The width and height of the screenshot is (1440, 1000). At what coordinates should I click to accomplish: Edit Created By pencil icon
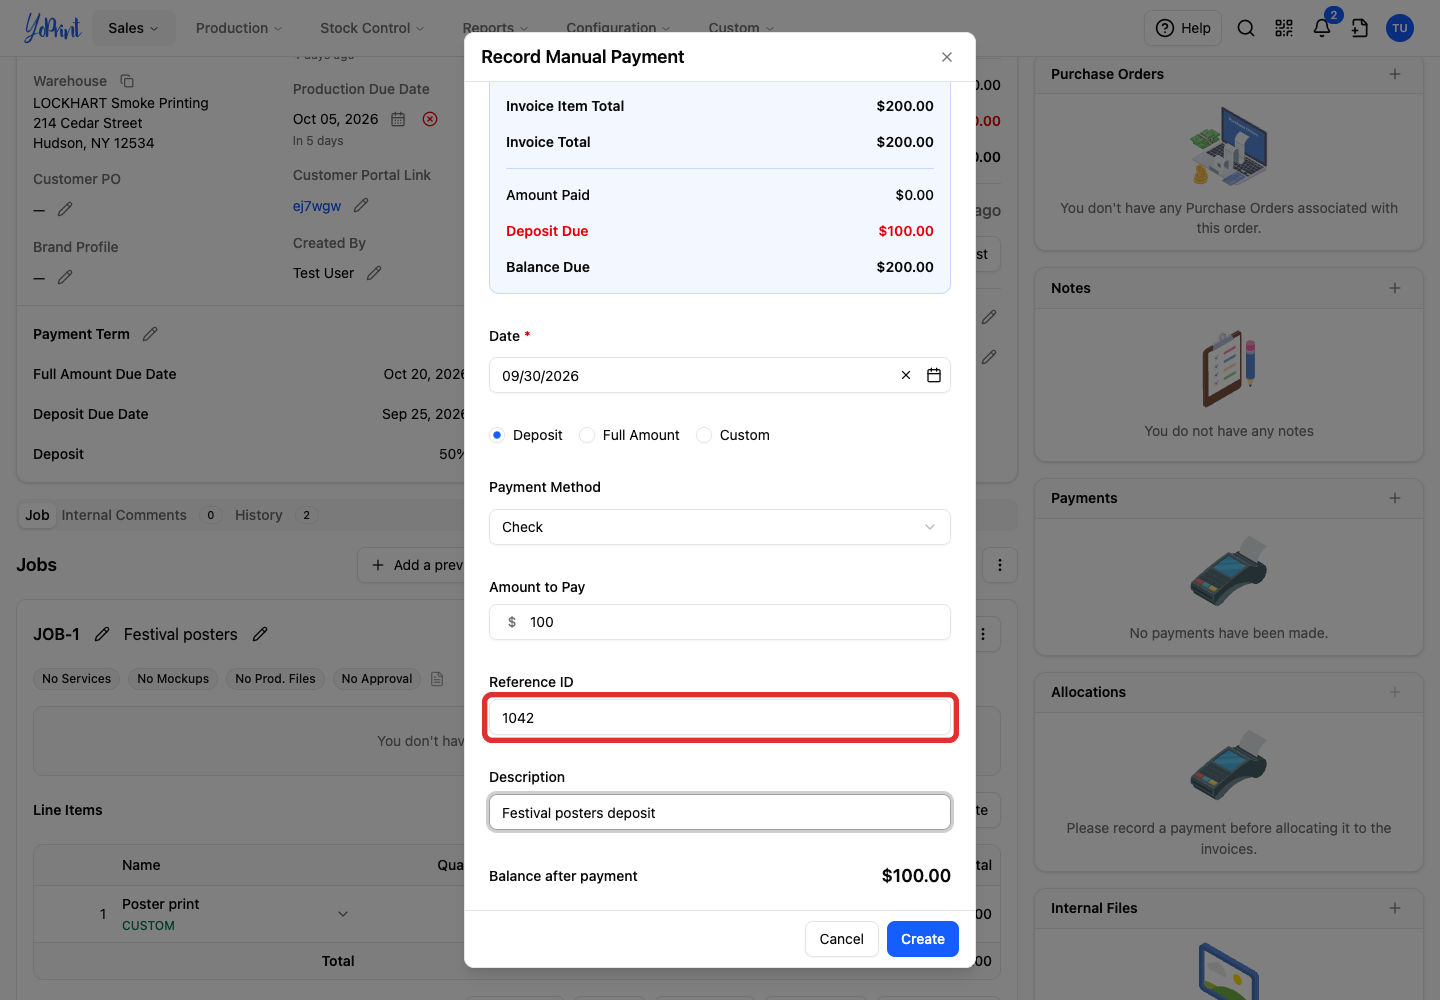[374, 273]
